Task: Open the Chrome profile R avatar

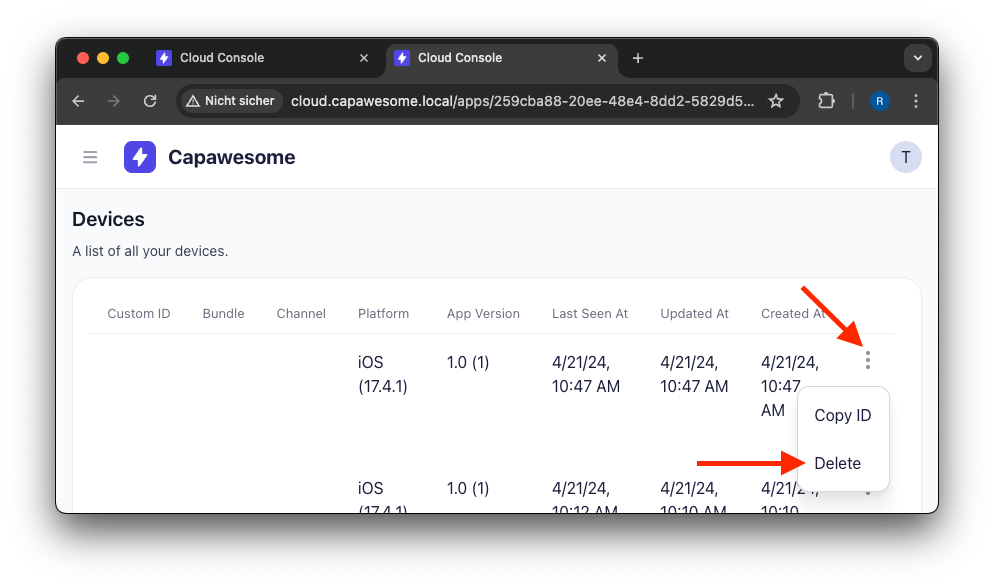Action: [880, 101]
